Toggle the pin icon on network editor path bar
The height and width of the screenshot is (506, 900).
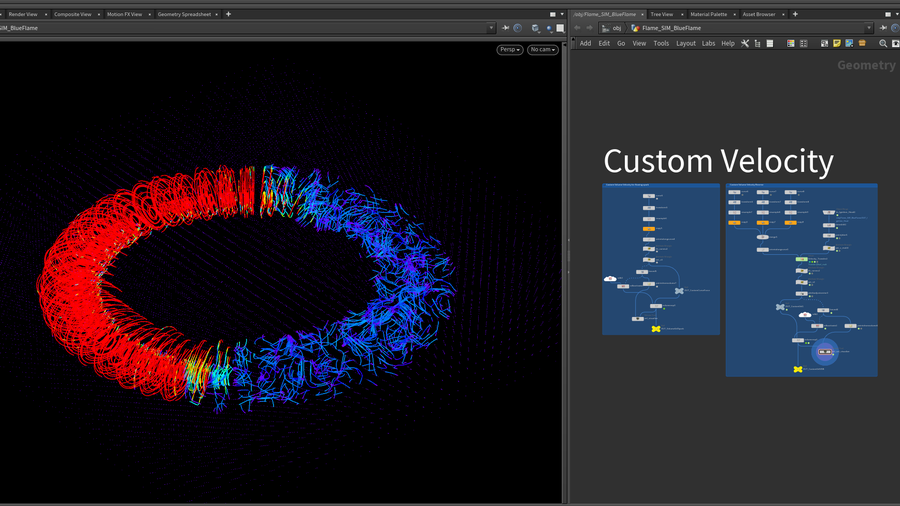(x=883, y=28)
